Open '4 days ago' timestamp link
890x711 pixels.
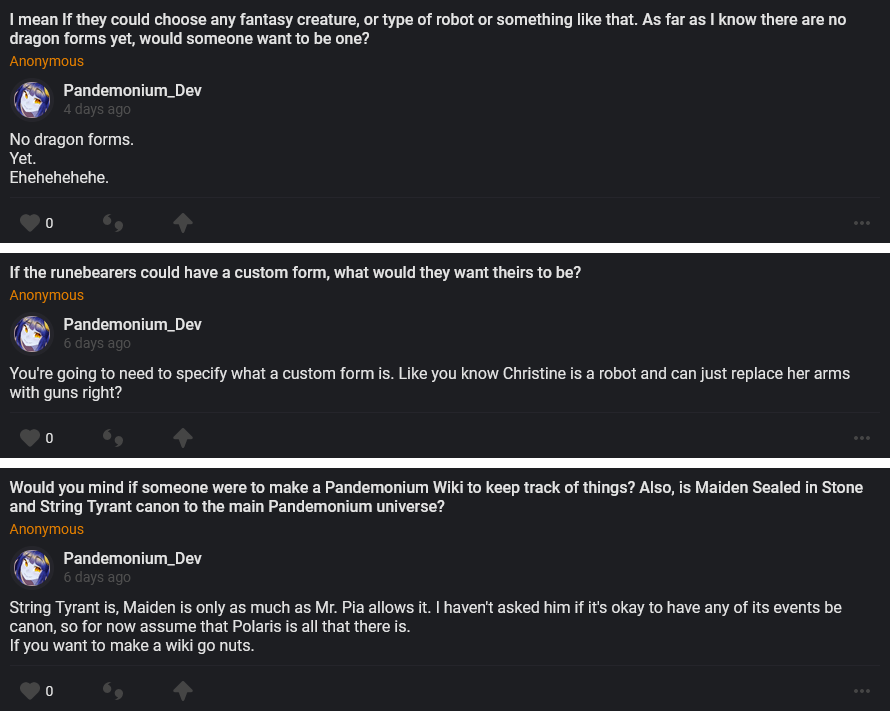click(97, 109)
